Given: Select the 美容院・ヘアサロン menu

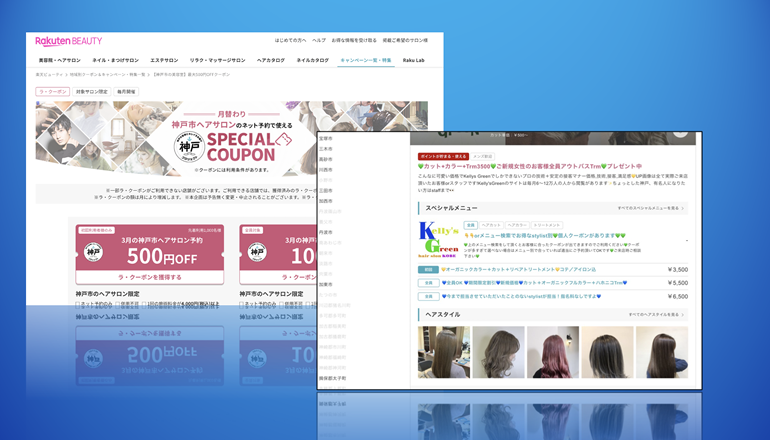Looking at the screenshot, I should 59,60.
